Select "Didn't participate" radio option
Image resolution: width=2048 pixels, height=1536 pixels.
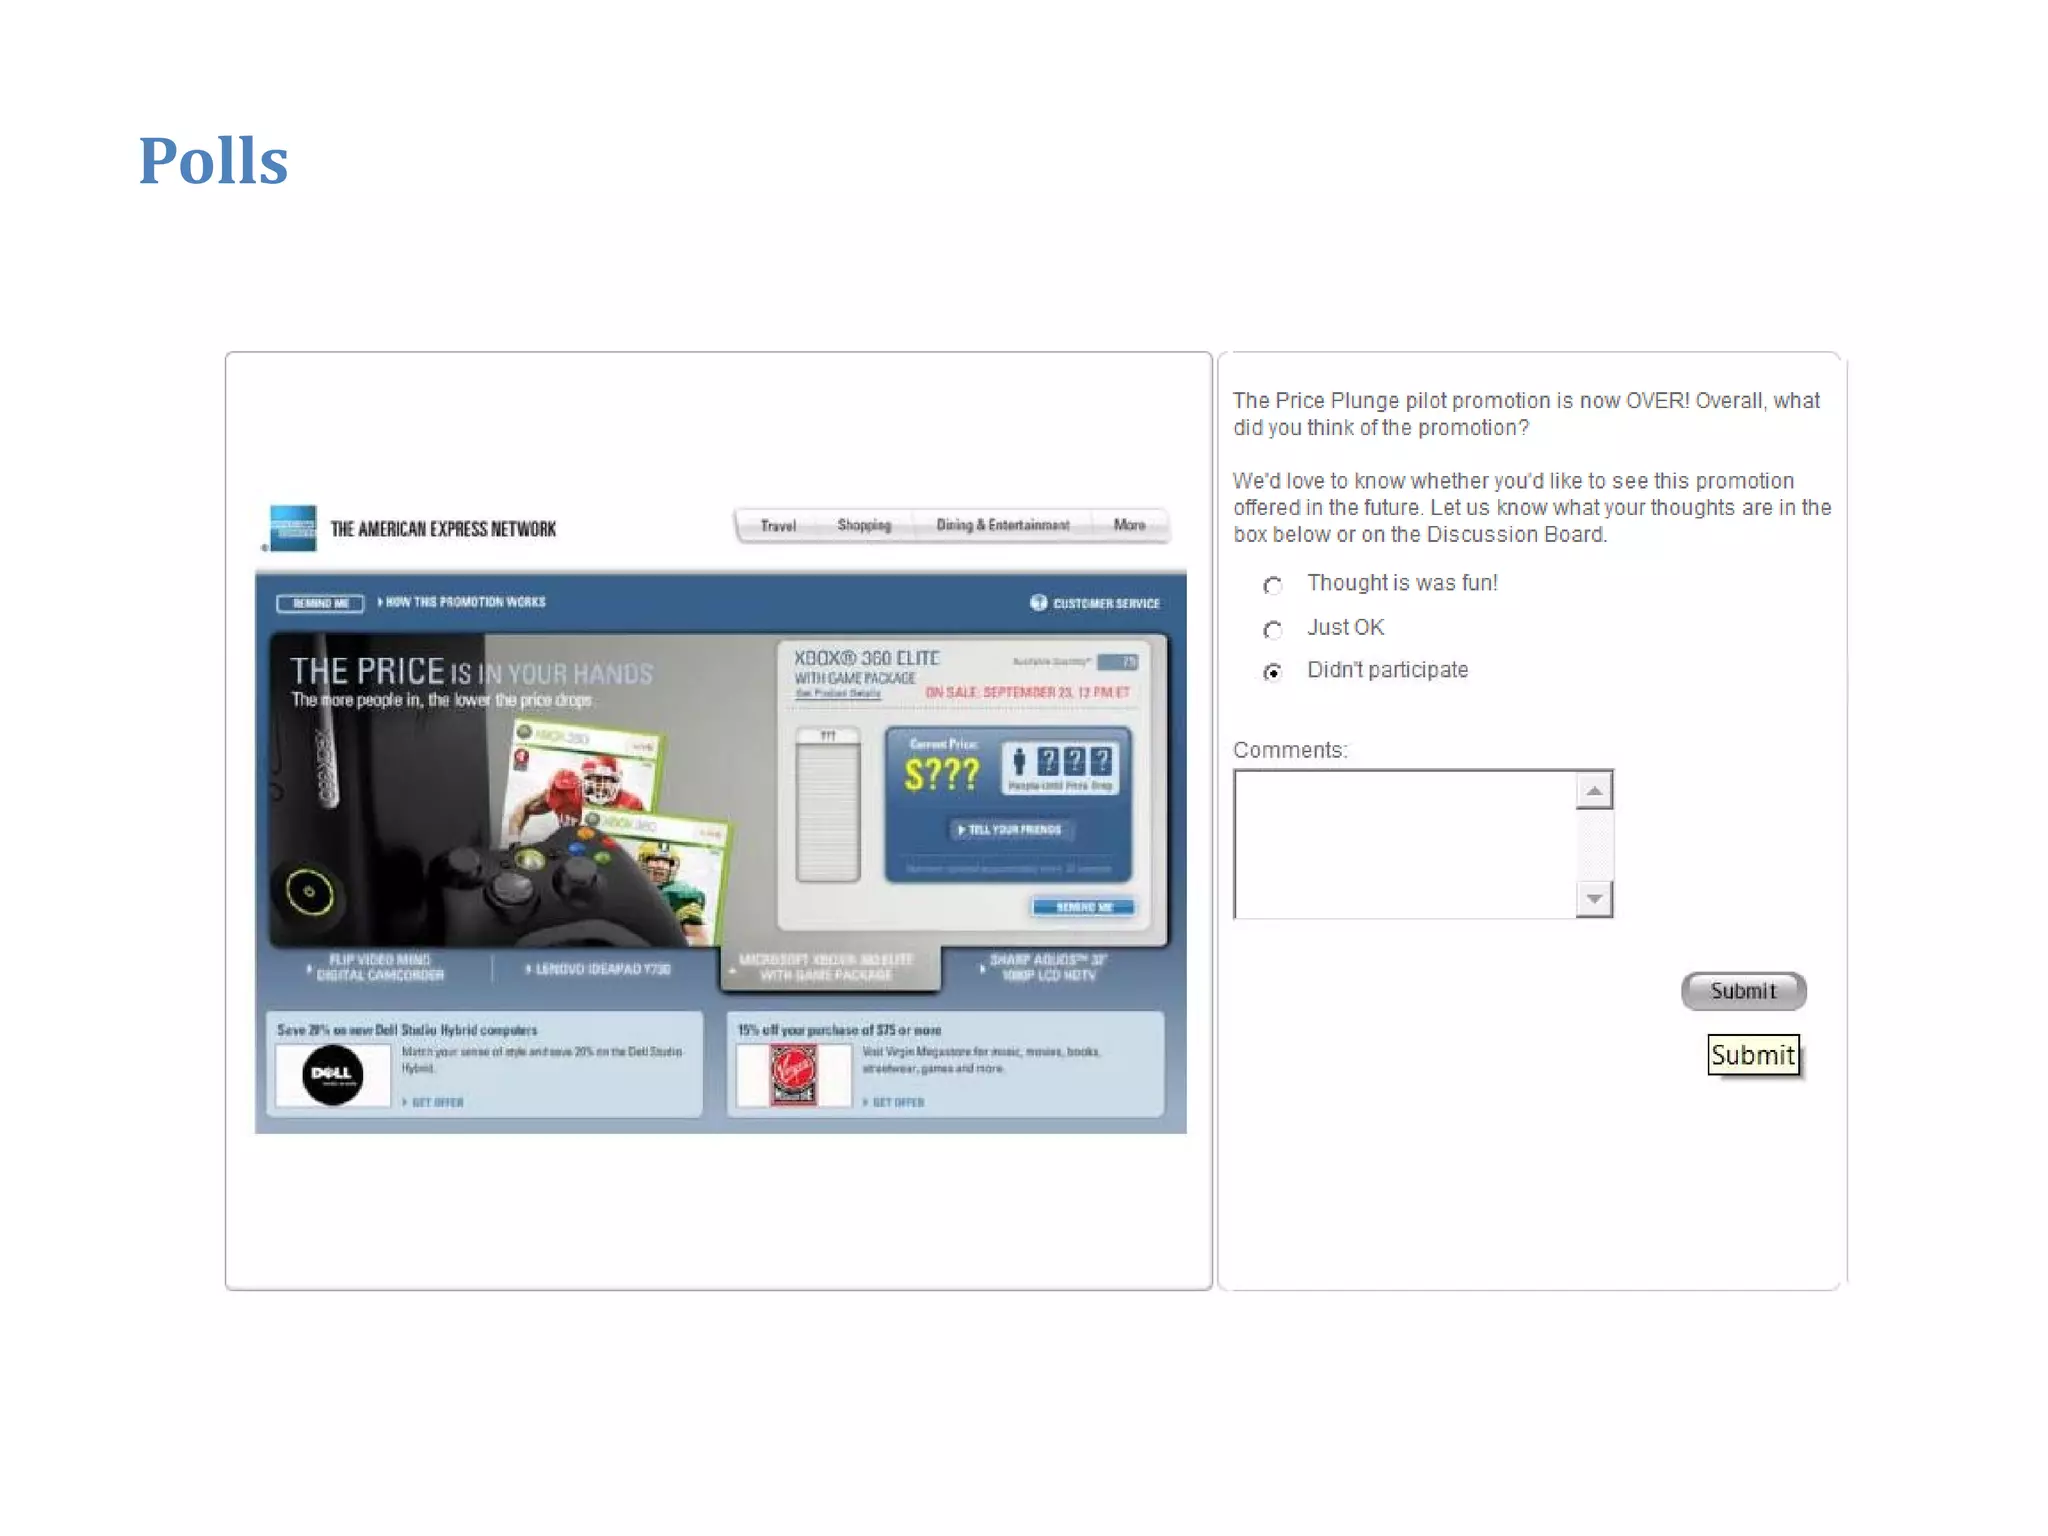click(x=1272, y=672)
